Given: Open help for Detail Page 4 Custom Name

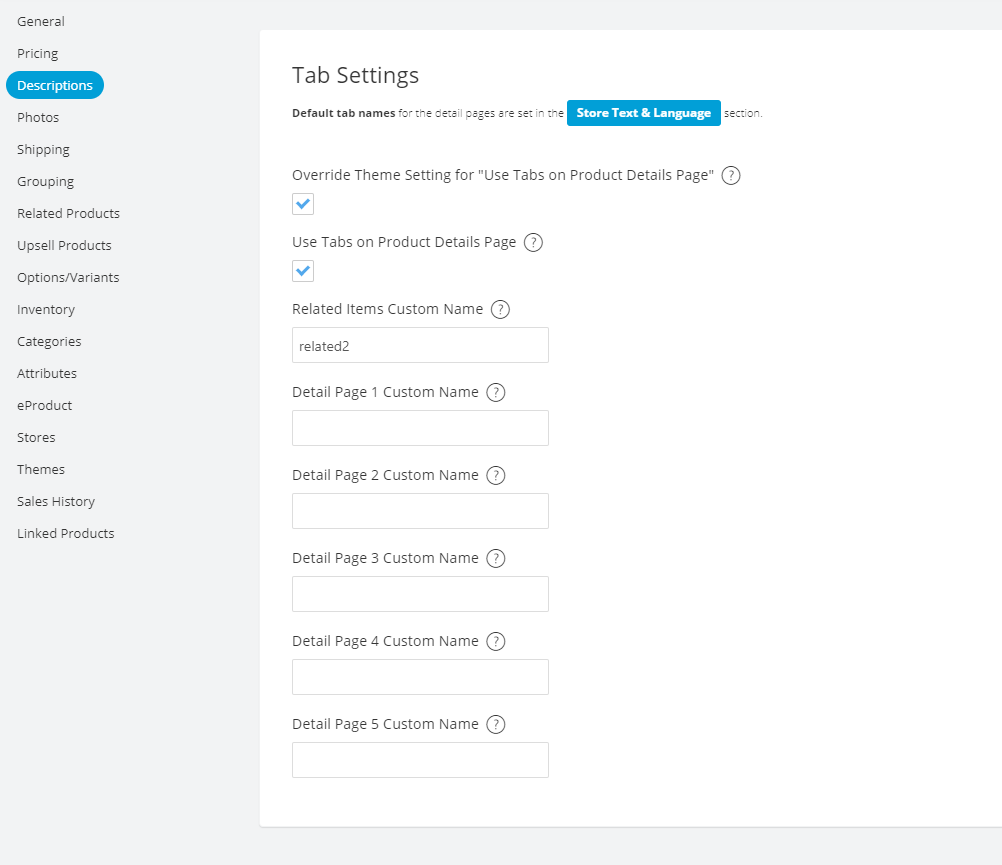Looking at the screenshot, I should (x=495, y=641).
